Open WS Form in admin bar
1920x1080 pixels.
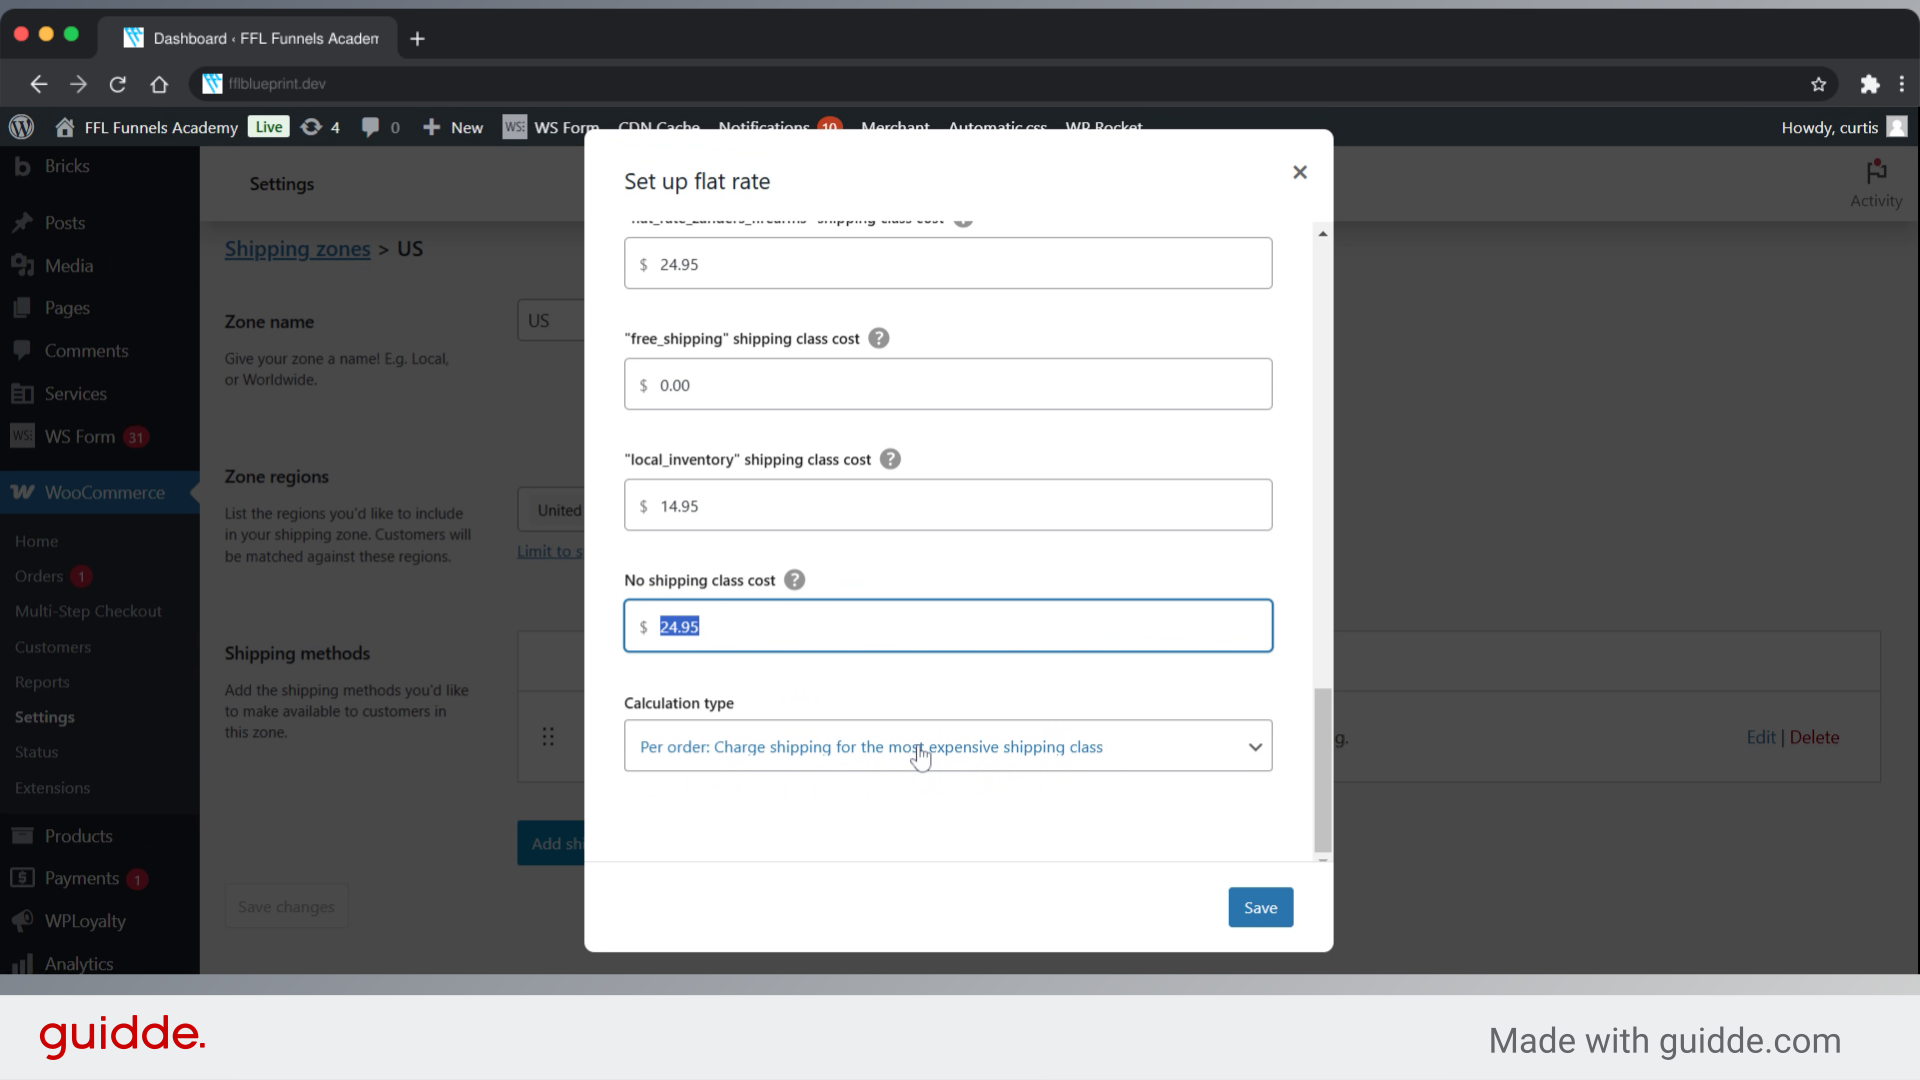[x=551, y=127]
